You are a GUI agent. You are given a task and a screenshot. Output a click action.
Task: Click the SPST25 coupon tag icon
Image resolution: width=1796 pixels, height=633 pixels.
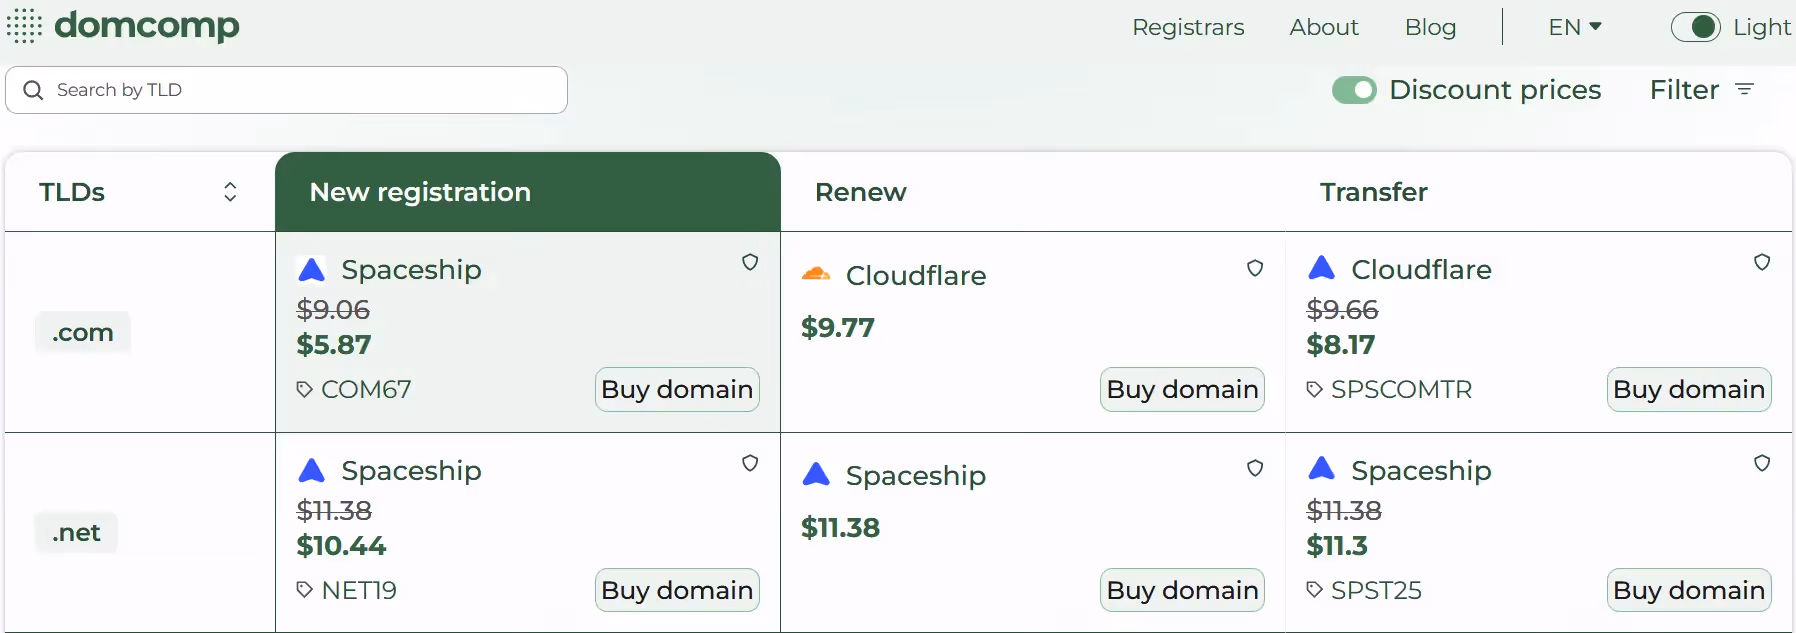coord(1315,590)
